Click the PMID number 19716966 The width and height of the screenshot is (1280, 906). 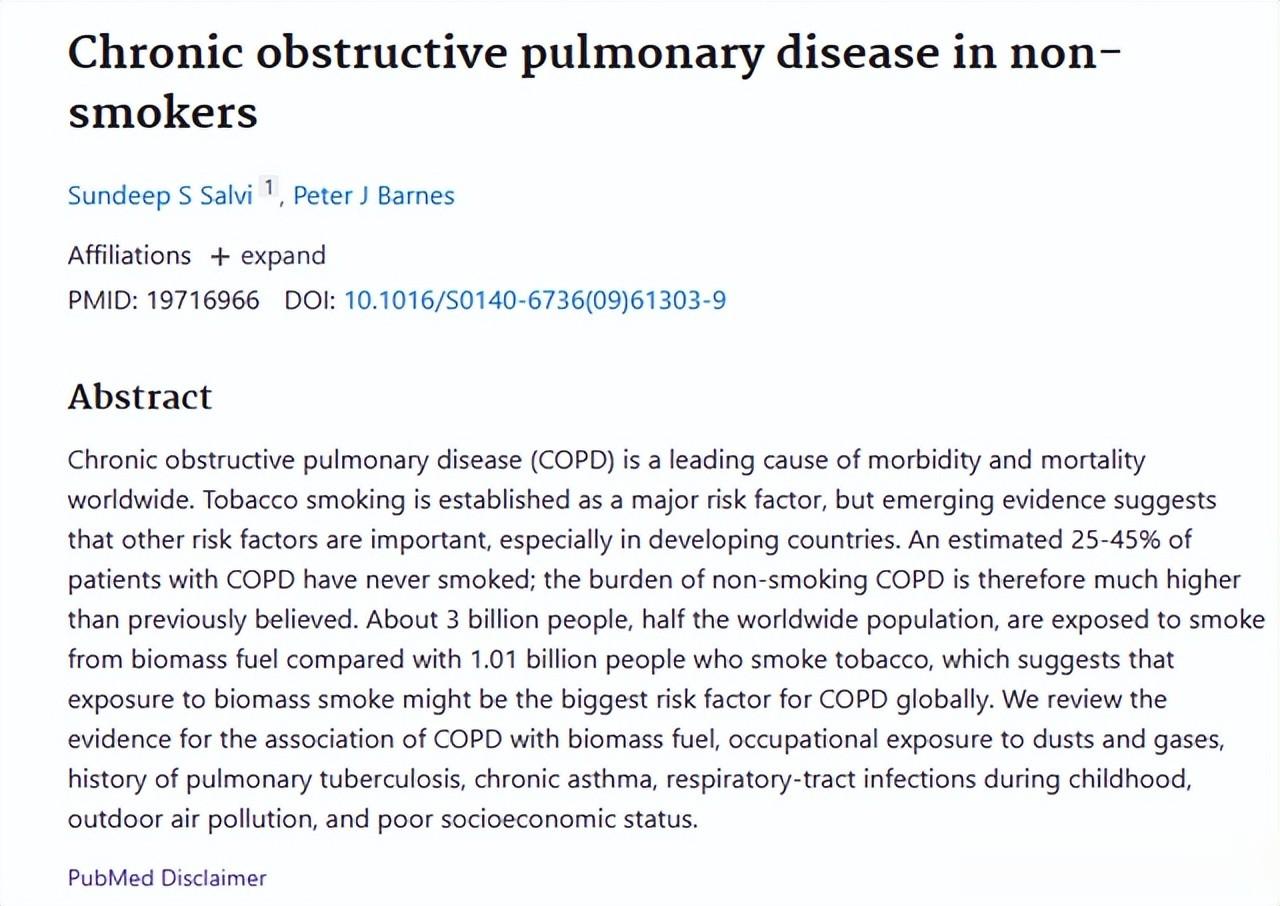tap(203, 300)
